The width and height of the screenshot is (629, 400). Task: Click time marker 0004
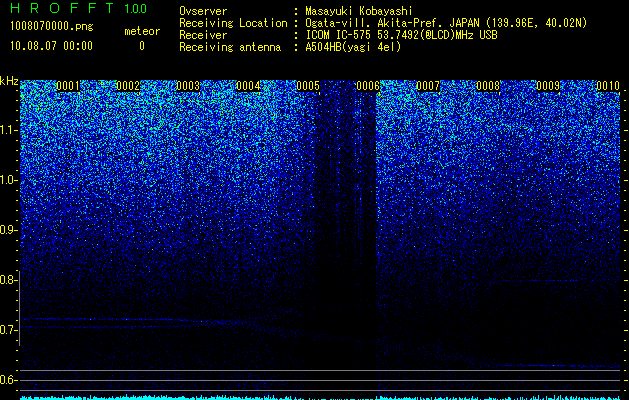coord(248,86)
